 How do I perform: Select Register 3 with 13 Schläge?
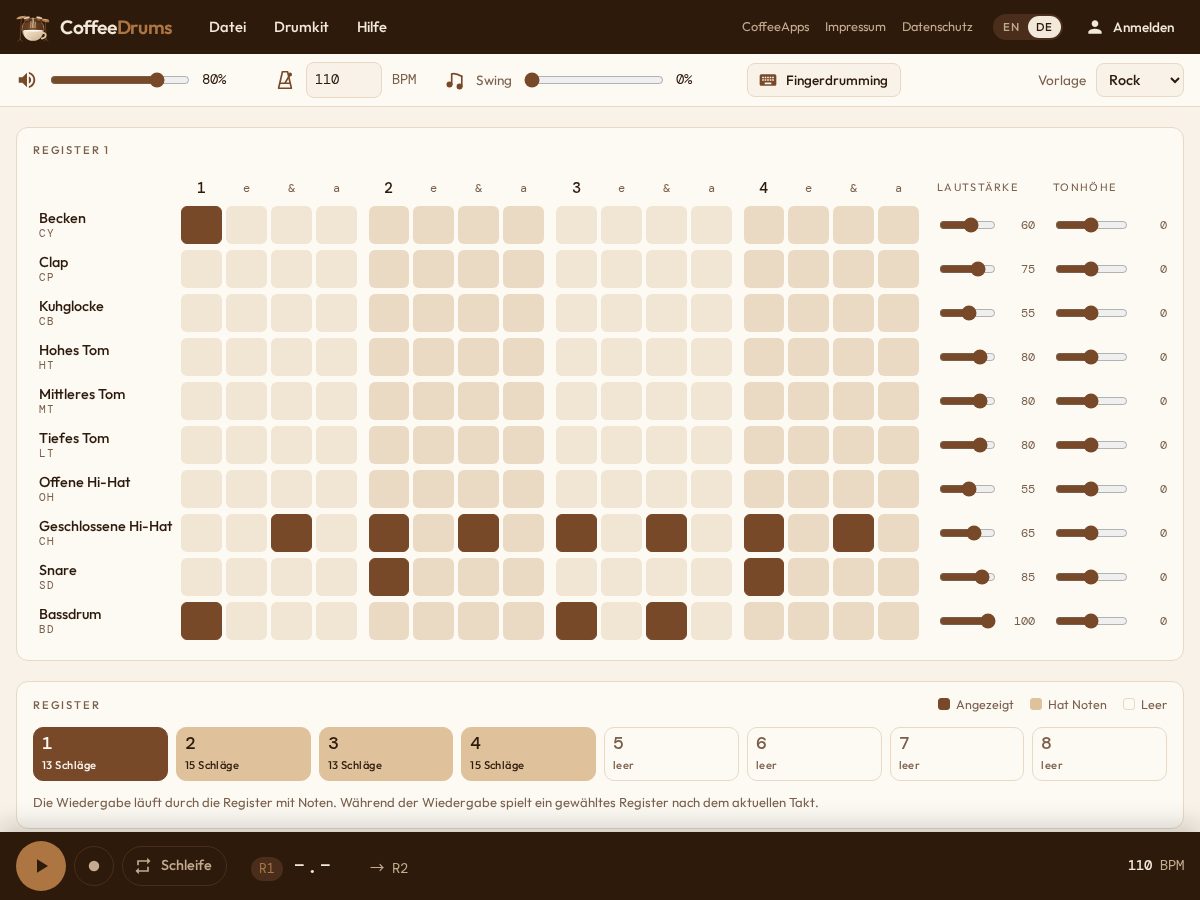click(386, 754)
